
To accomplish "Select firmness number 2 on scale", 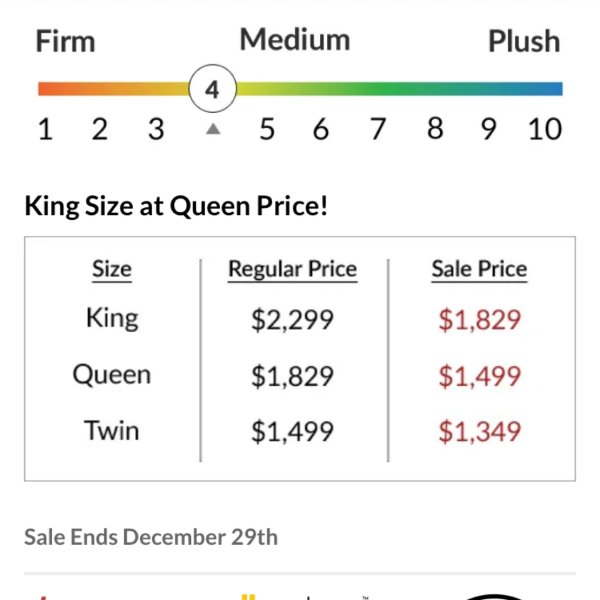I will tap(100, 129).
